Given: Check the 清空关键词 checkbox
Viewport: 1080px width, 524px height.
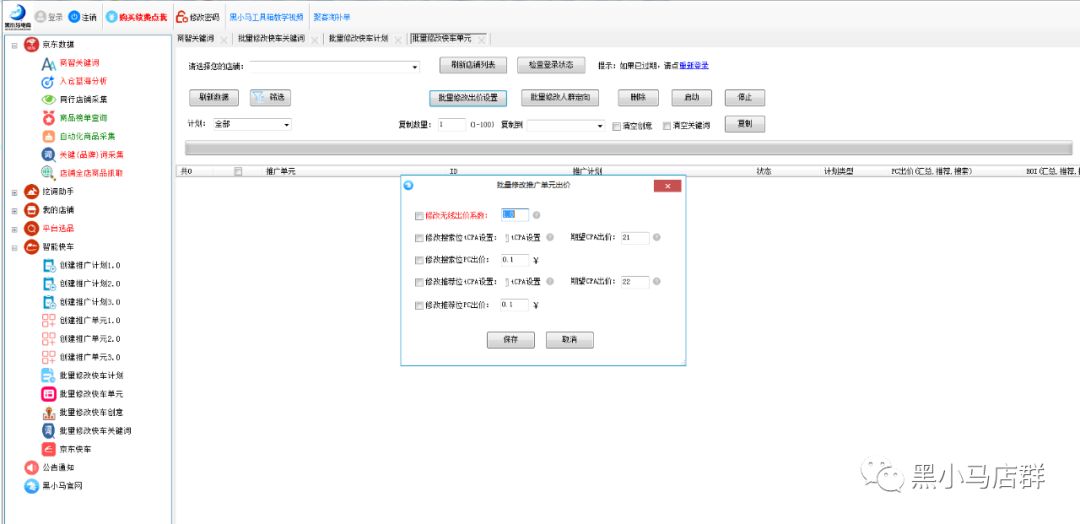Looking at the screenshot, I should click(x=667, y=126).
